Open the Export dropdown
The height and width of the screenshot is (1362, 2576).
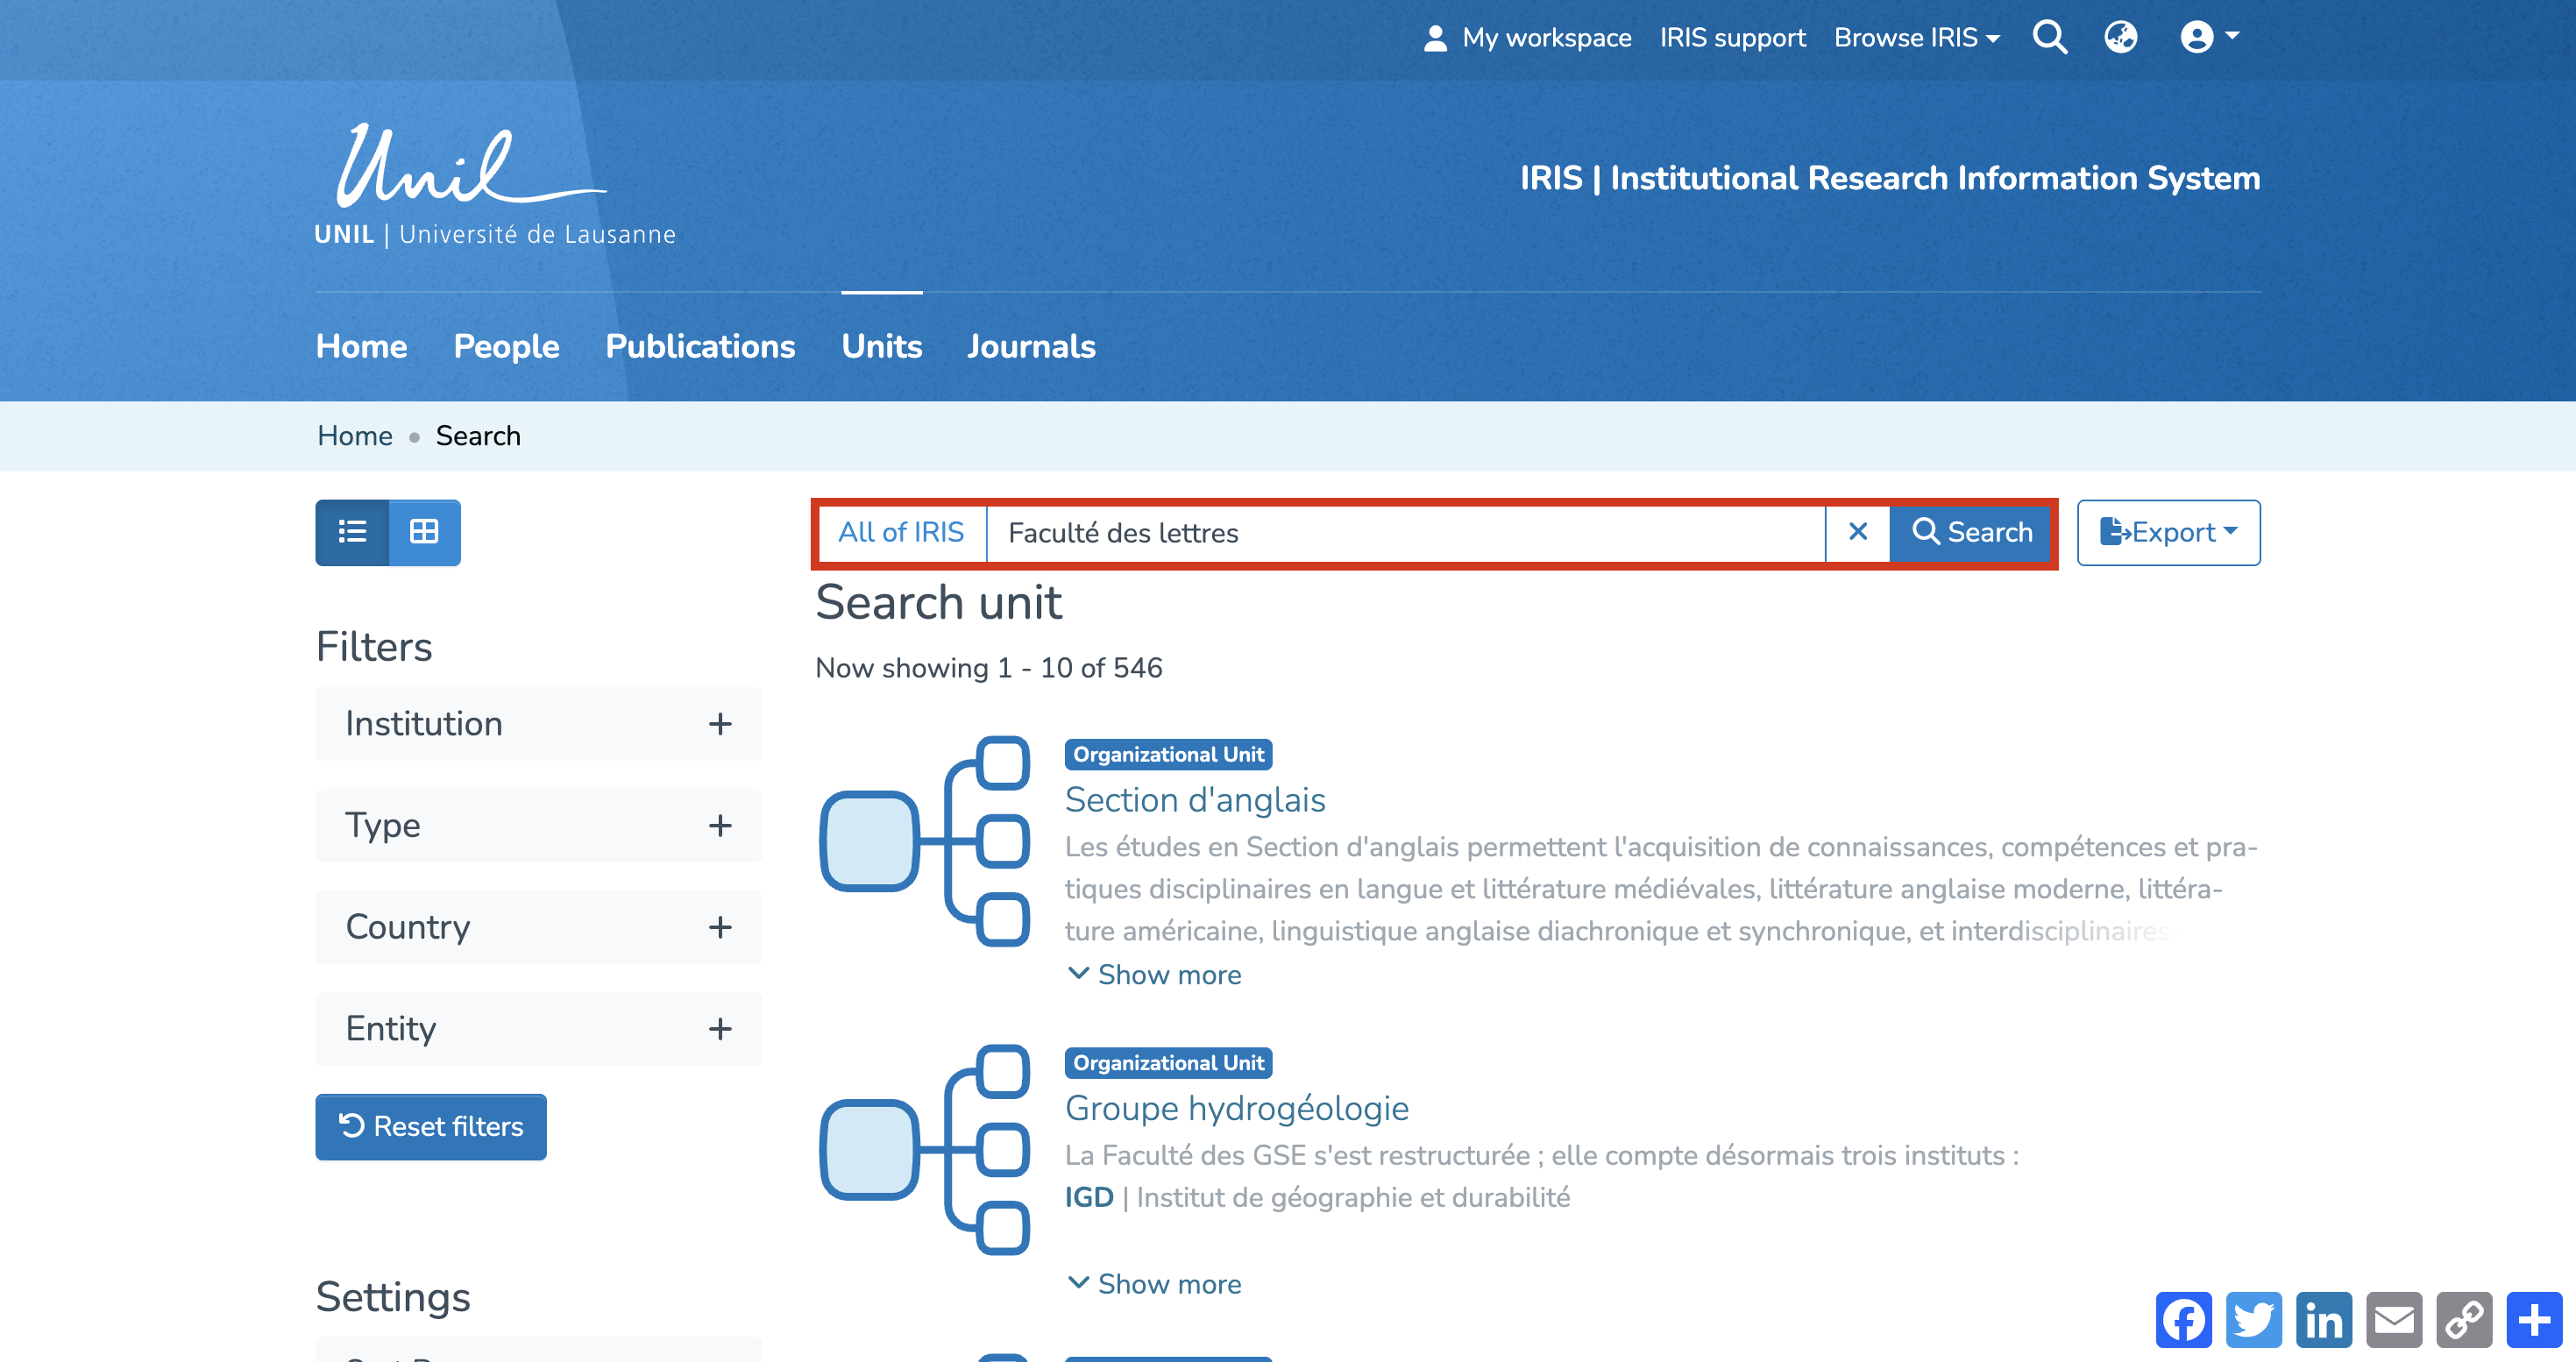2168,532
